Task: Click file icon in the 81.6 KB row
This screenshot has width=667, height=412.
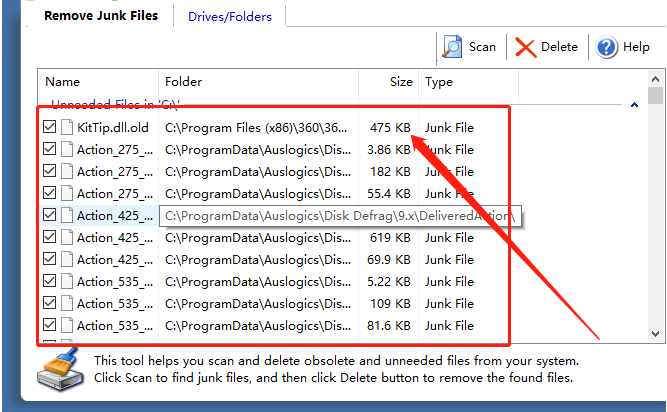Action: coord(68,325)
